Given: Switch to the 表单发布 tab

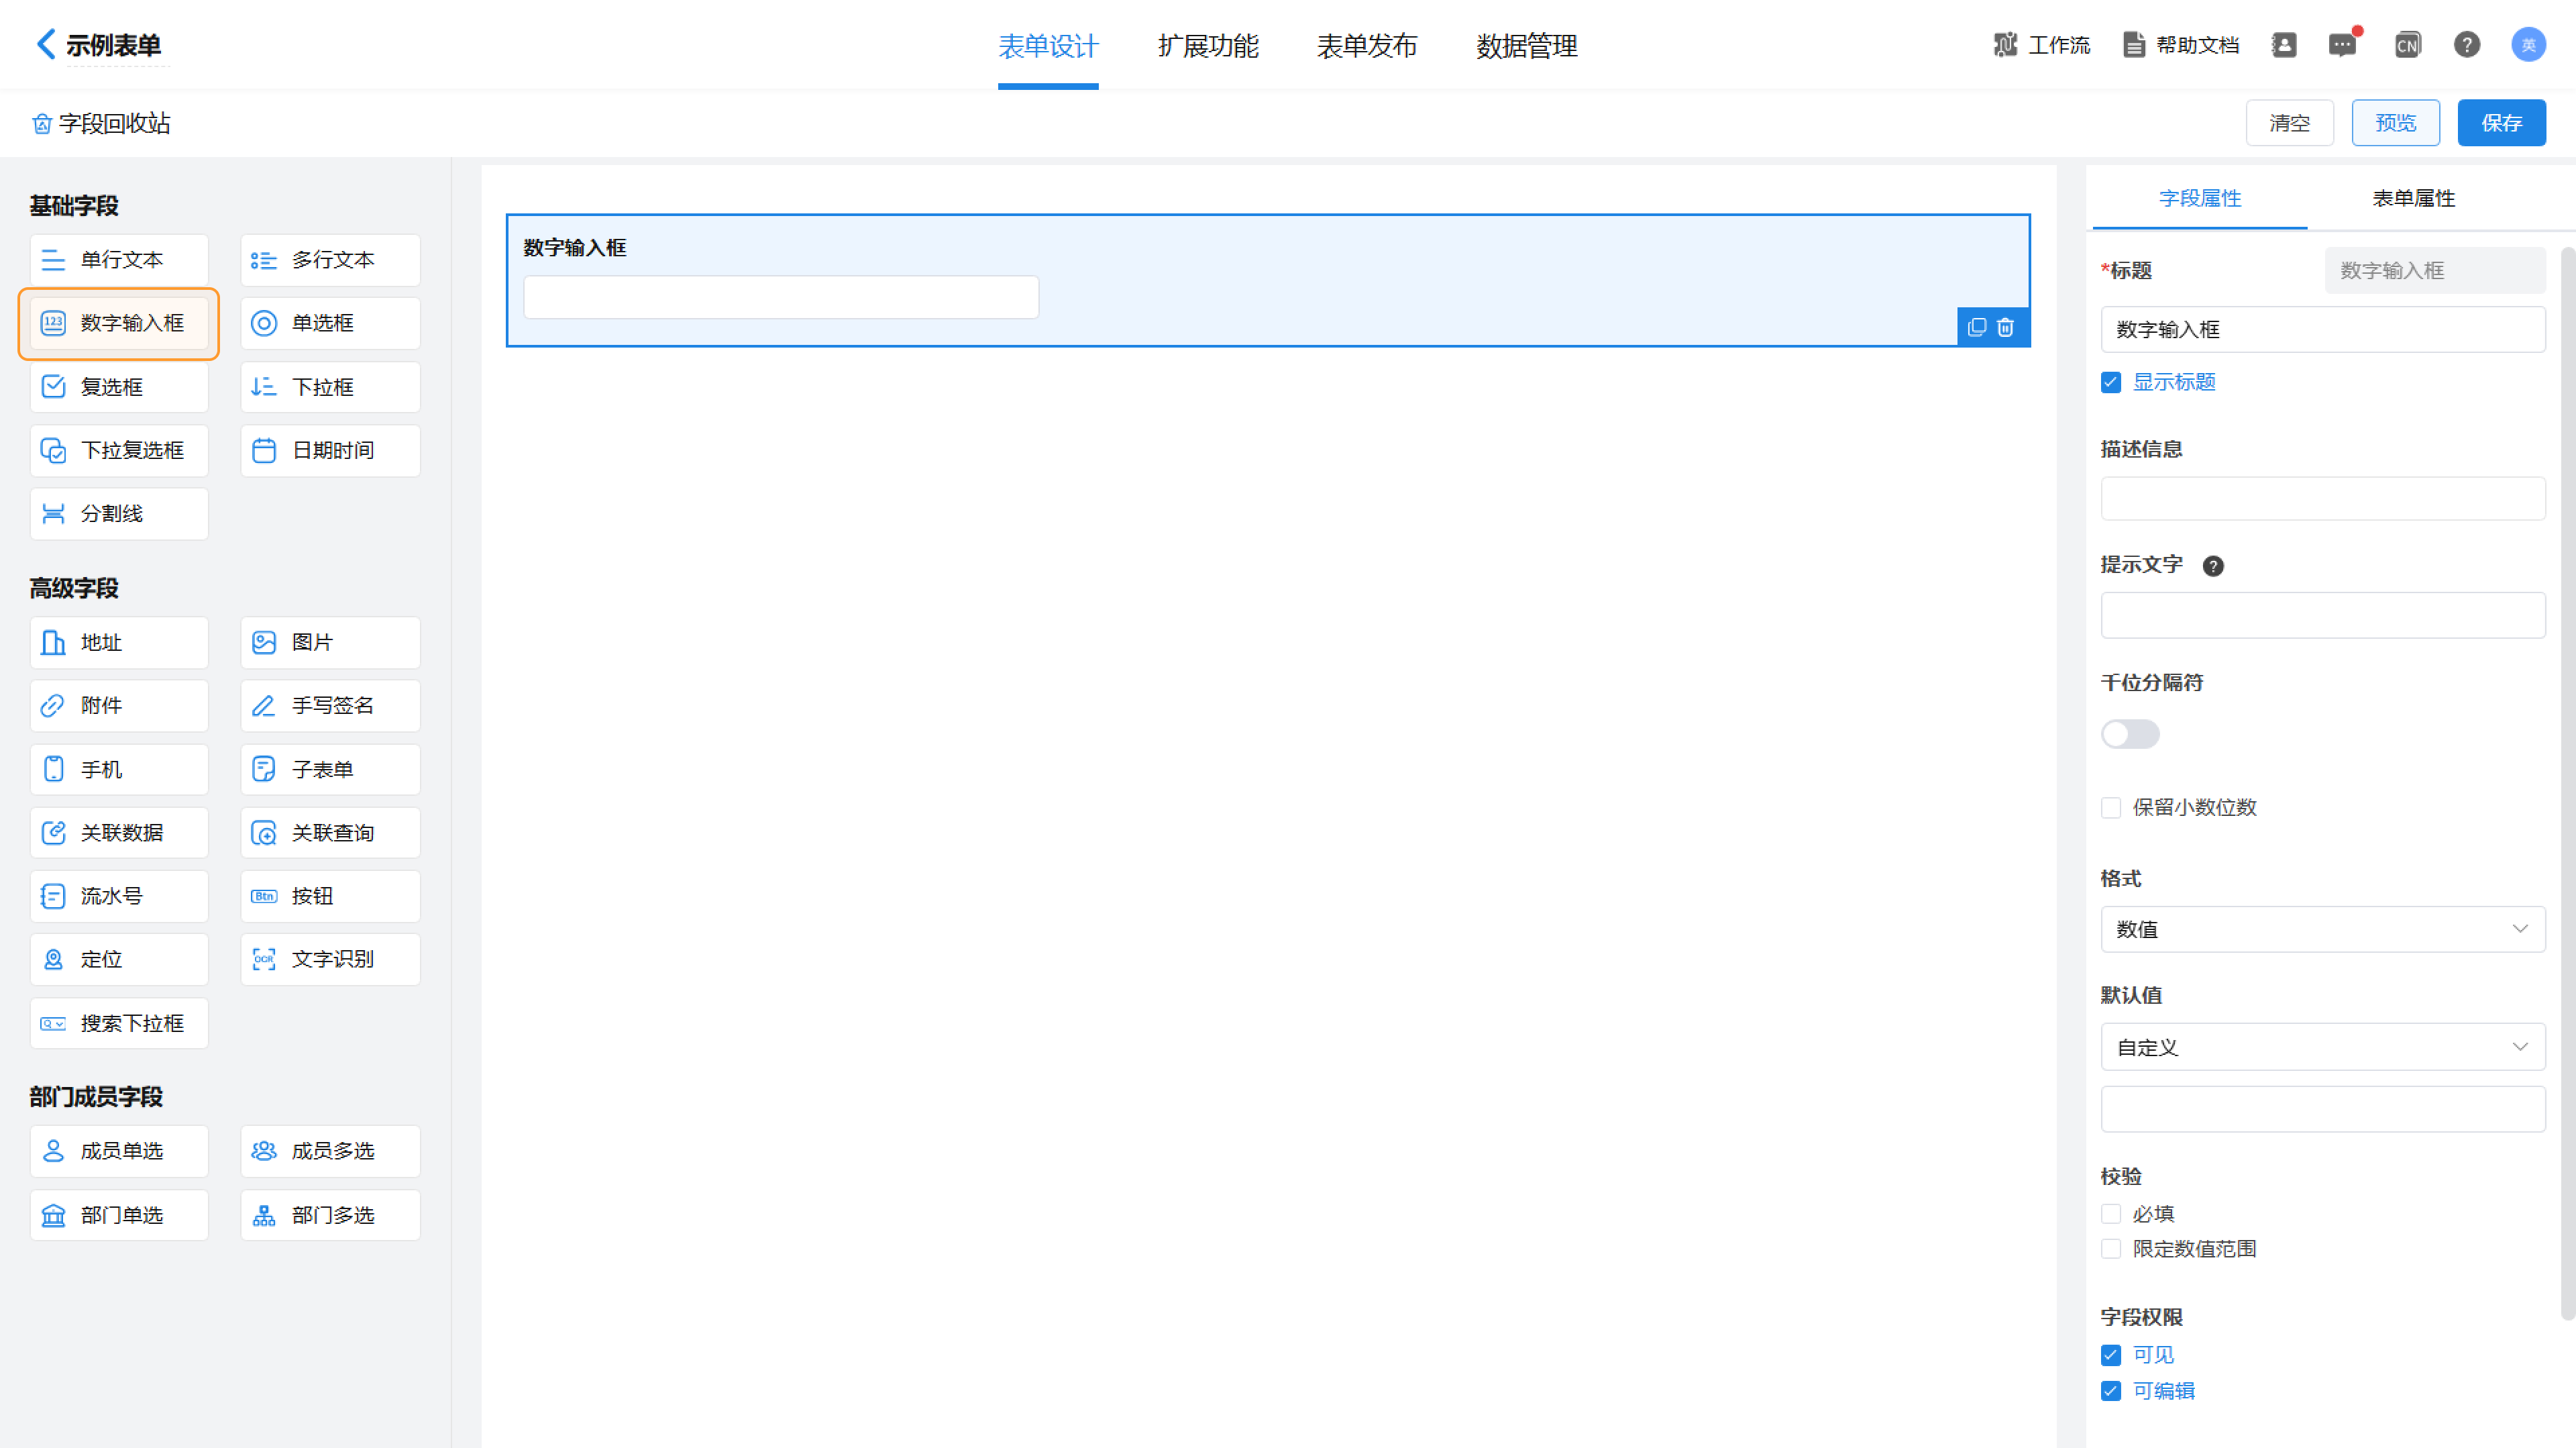Looking at the screenshot, I should (1367, 46).
